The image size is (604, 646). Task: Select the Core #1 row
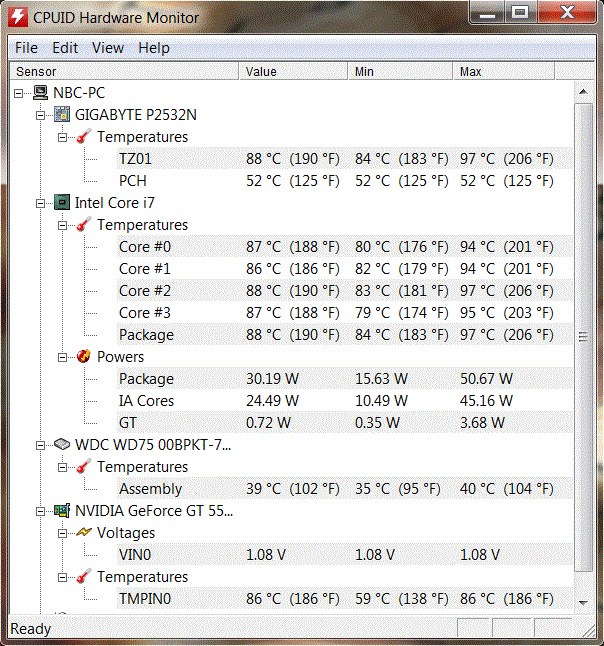[344, 269]
